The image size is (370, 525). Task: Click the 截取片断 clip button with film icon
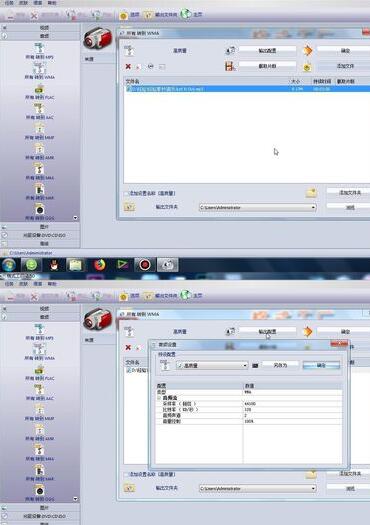point(267,66)
